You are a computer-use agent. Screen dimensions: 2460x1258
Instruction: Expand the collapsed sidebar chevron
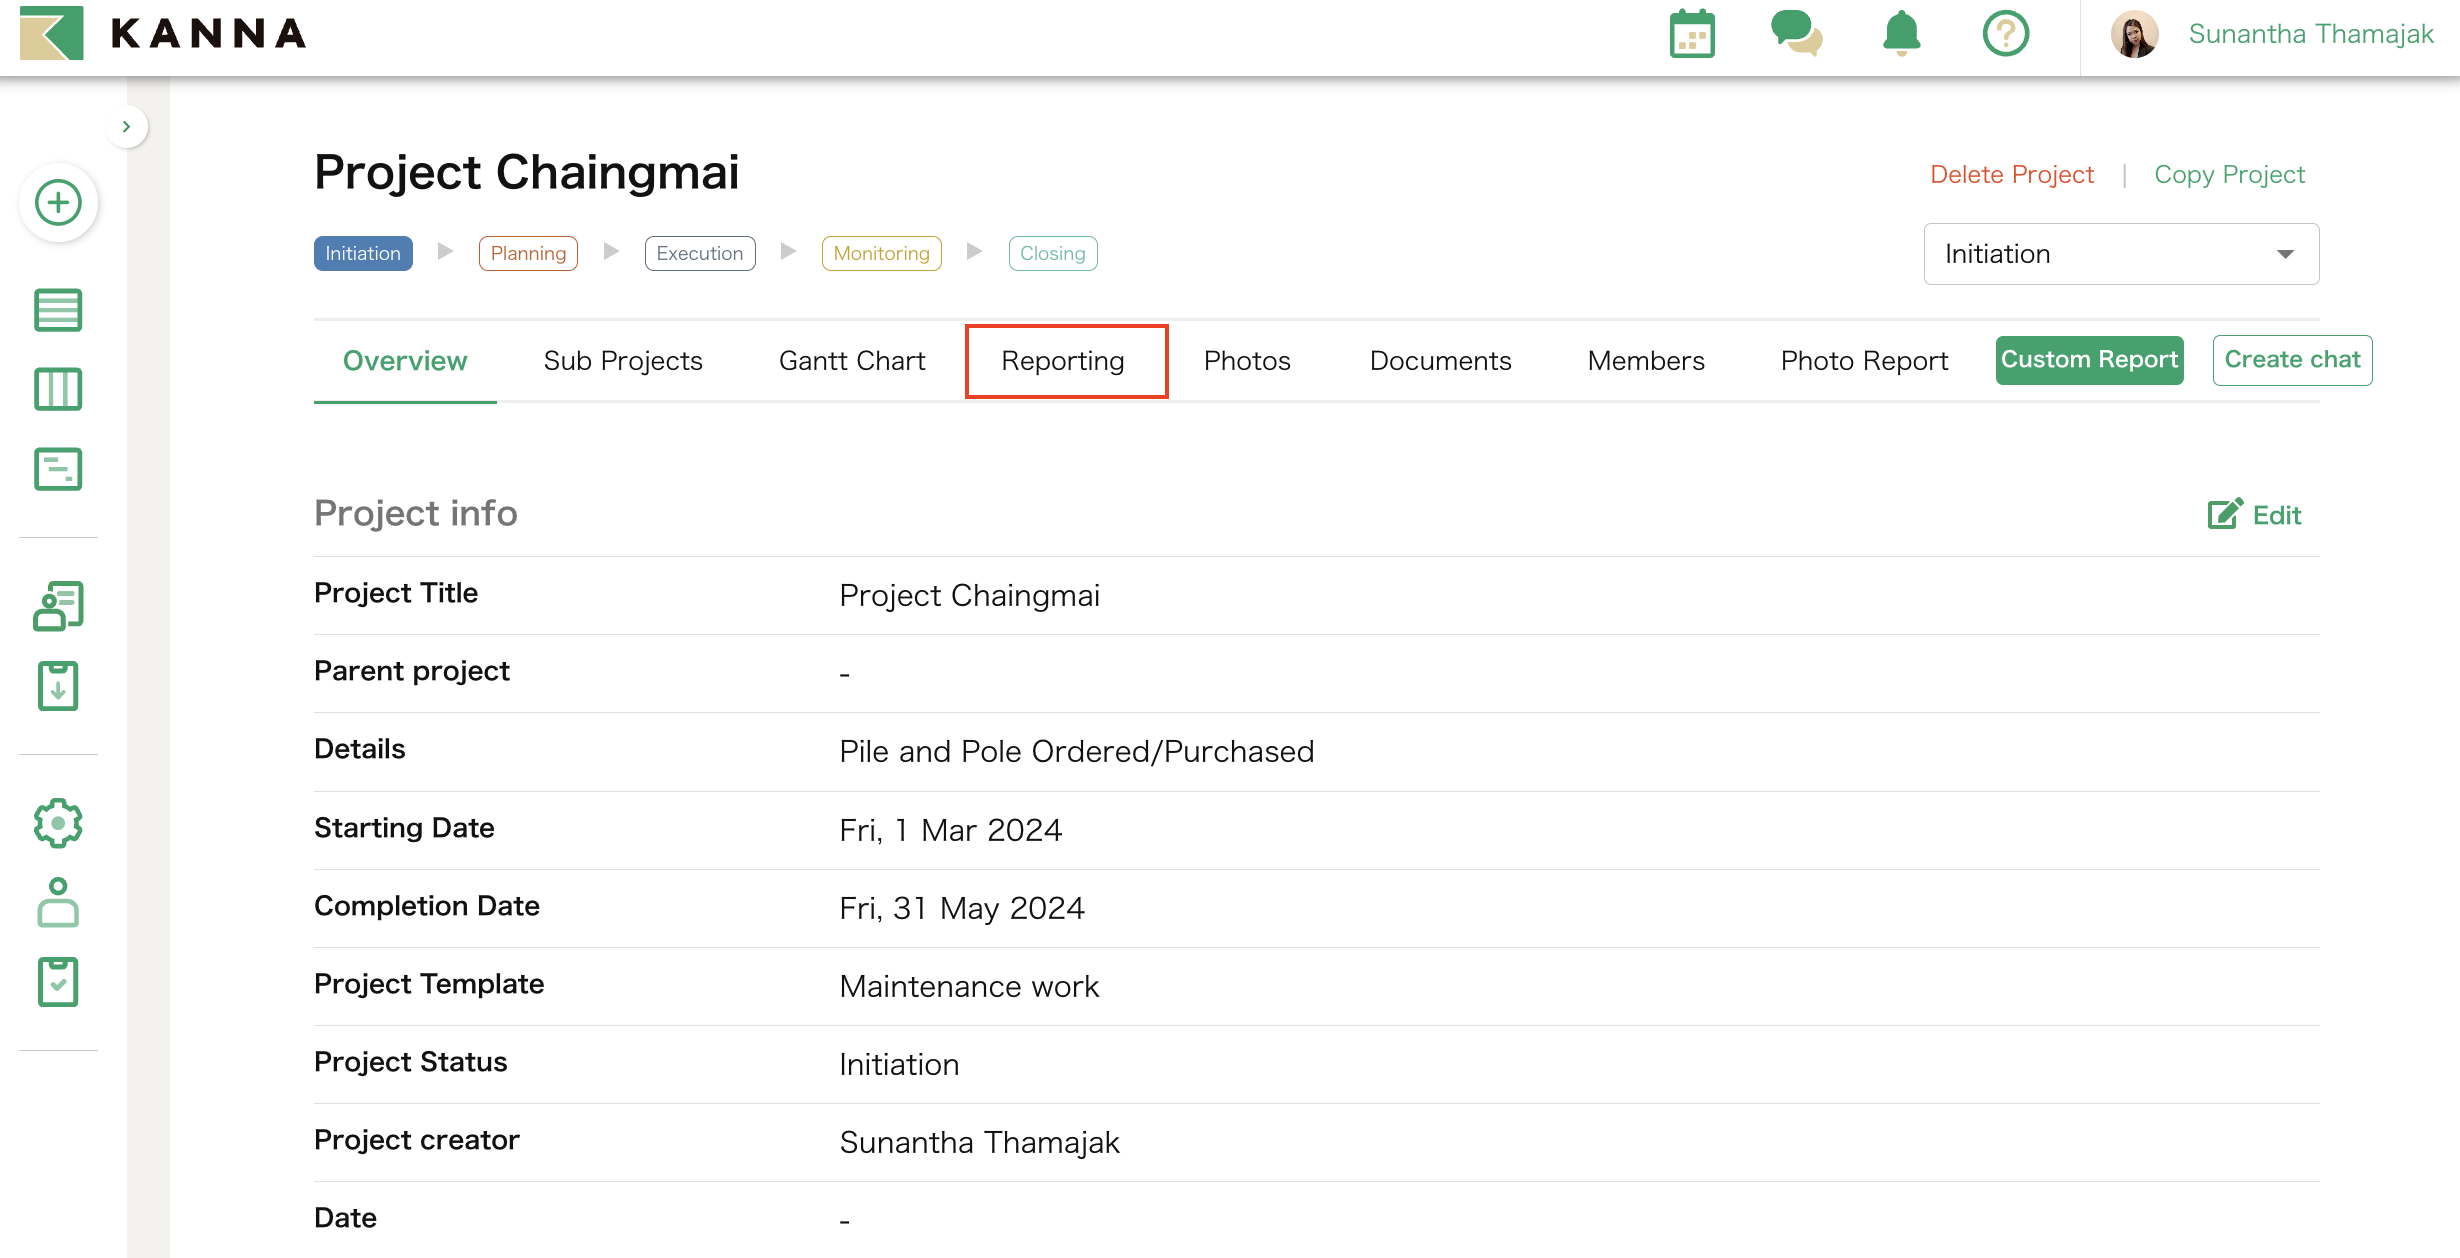(x=126, y=127)
